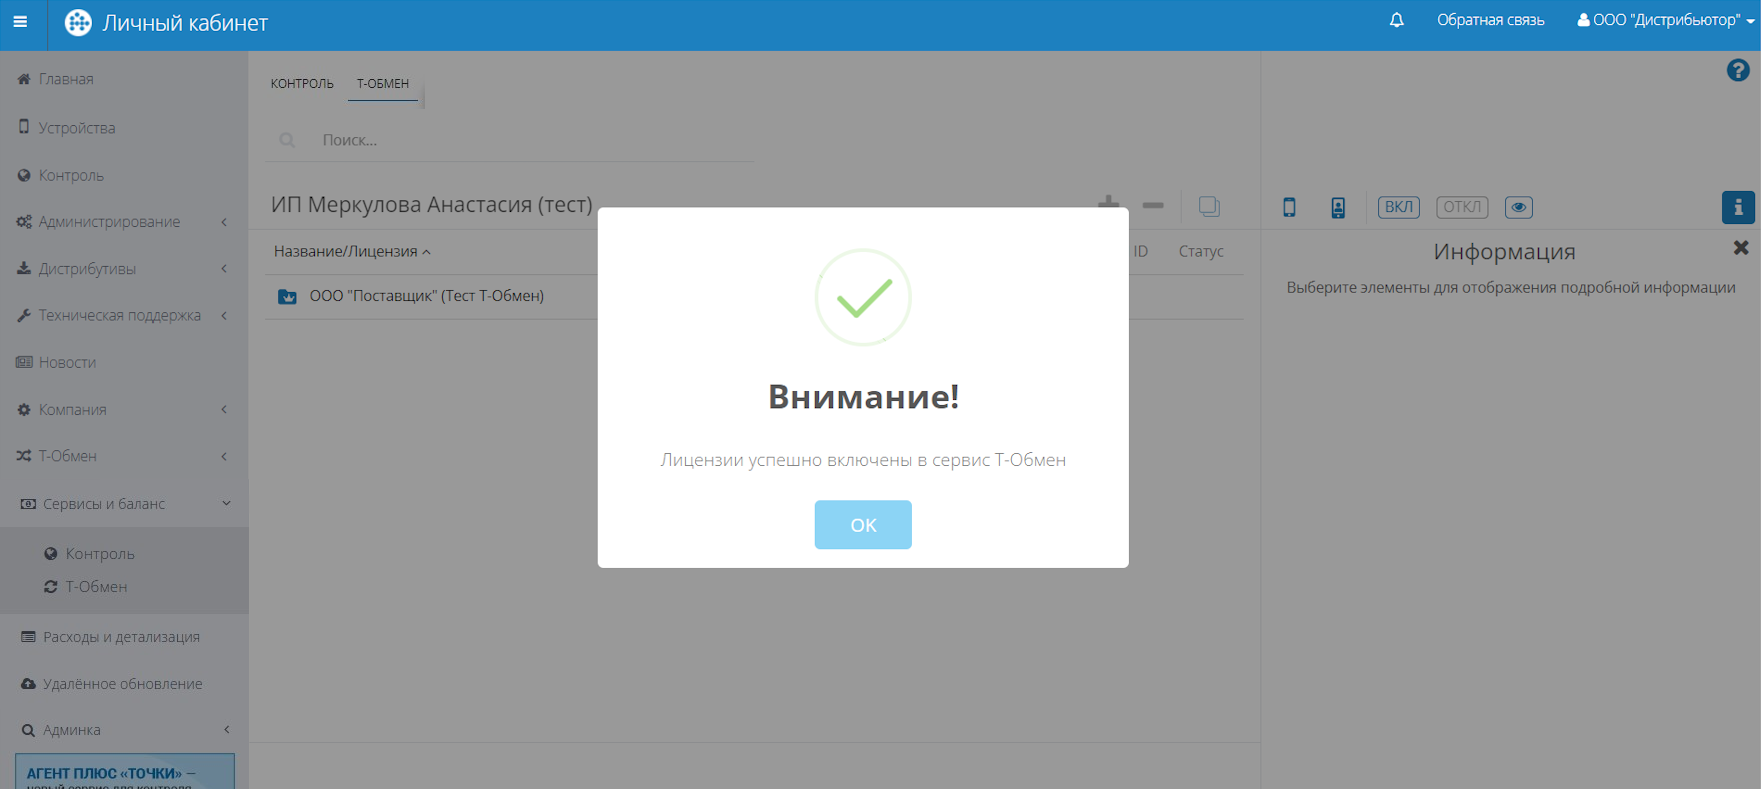
Task: Click the blue help question mark icon
Action: click(1737, 70)
